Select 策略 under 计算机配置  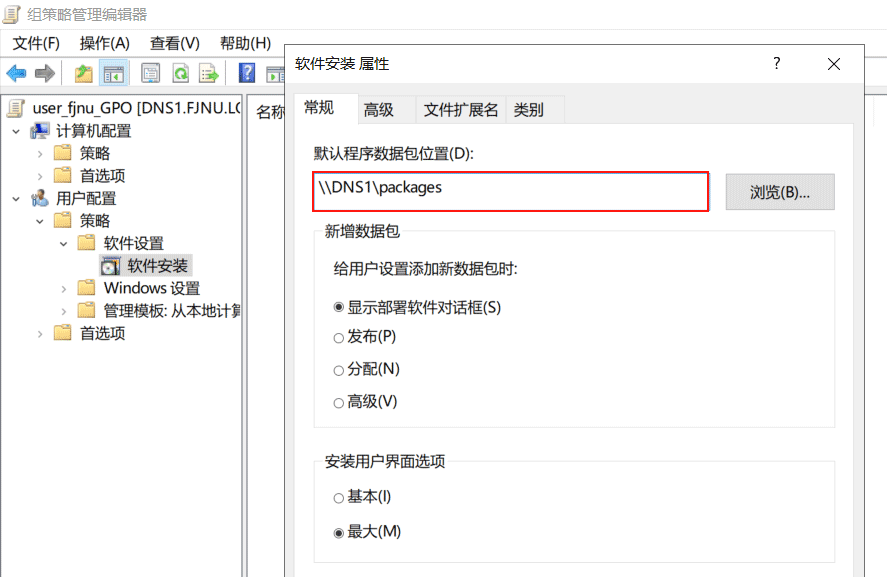pyautogui.click(x=94, y=153)
